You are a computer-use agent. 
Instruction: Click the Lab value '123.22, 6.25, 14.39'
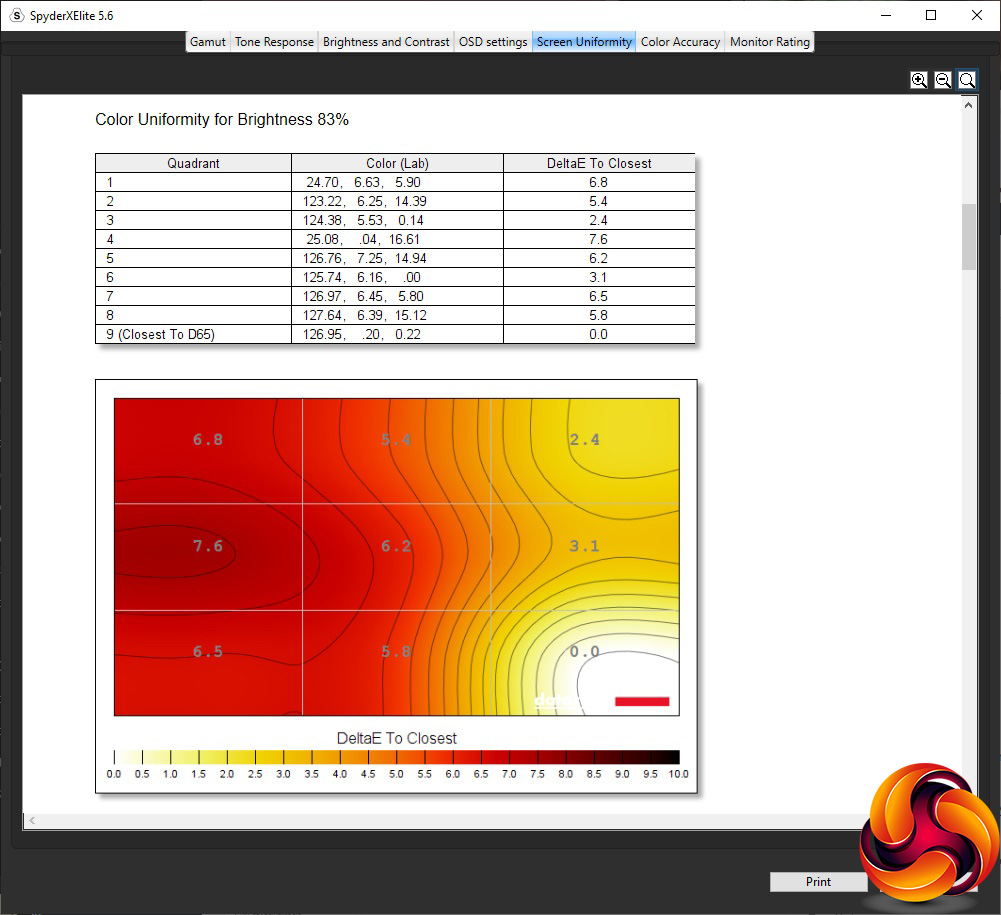click(365, 202)
